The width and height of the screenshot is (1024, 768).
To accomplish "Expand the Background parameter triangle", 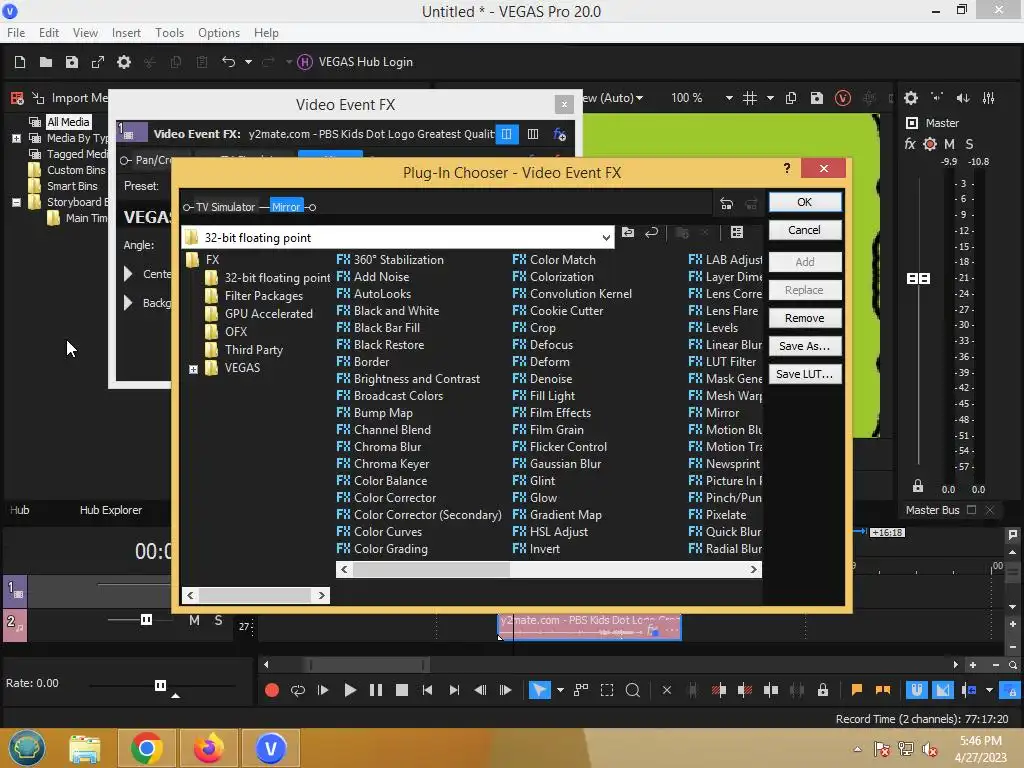I will pos(129,302).
